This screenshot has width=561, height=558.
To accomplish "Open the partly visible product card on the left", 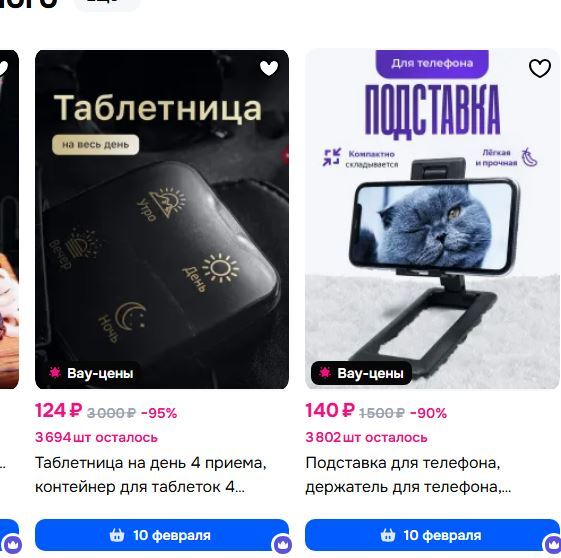I will point(9,219).
